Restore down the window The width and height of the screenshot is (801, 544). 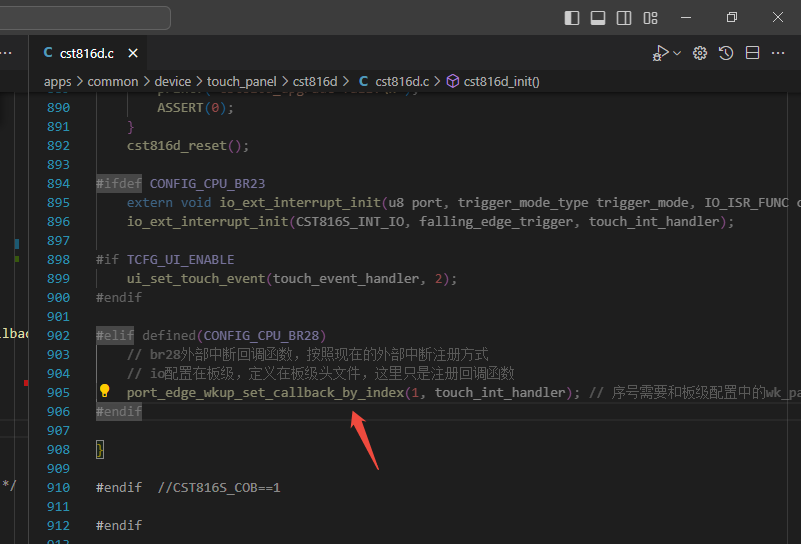tap(732, 18)
